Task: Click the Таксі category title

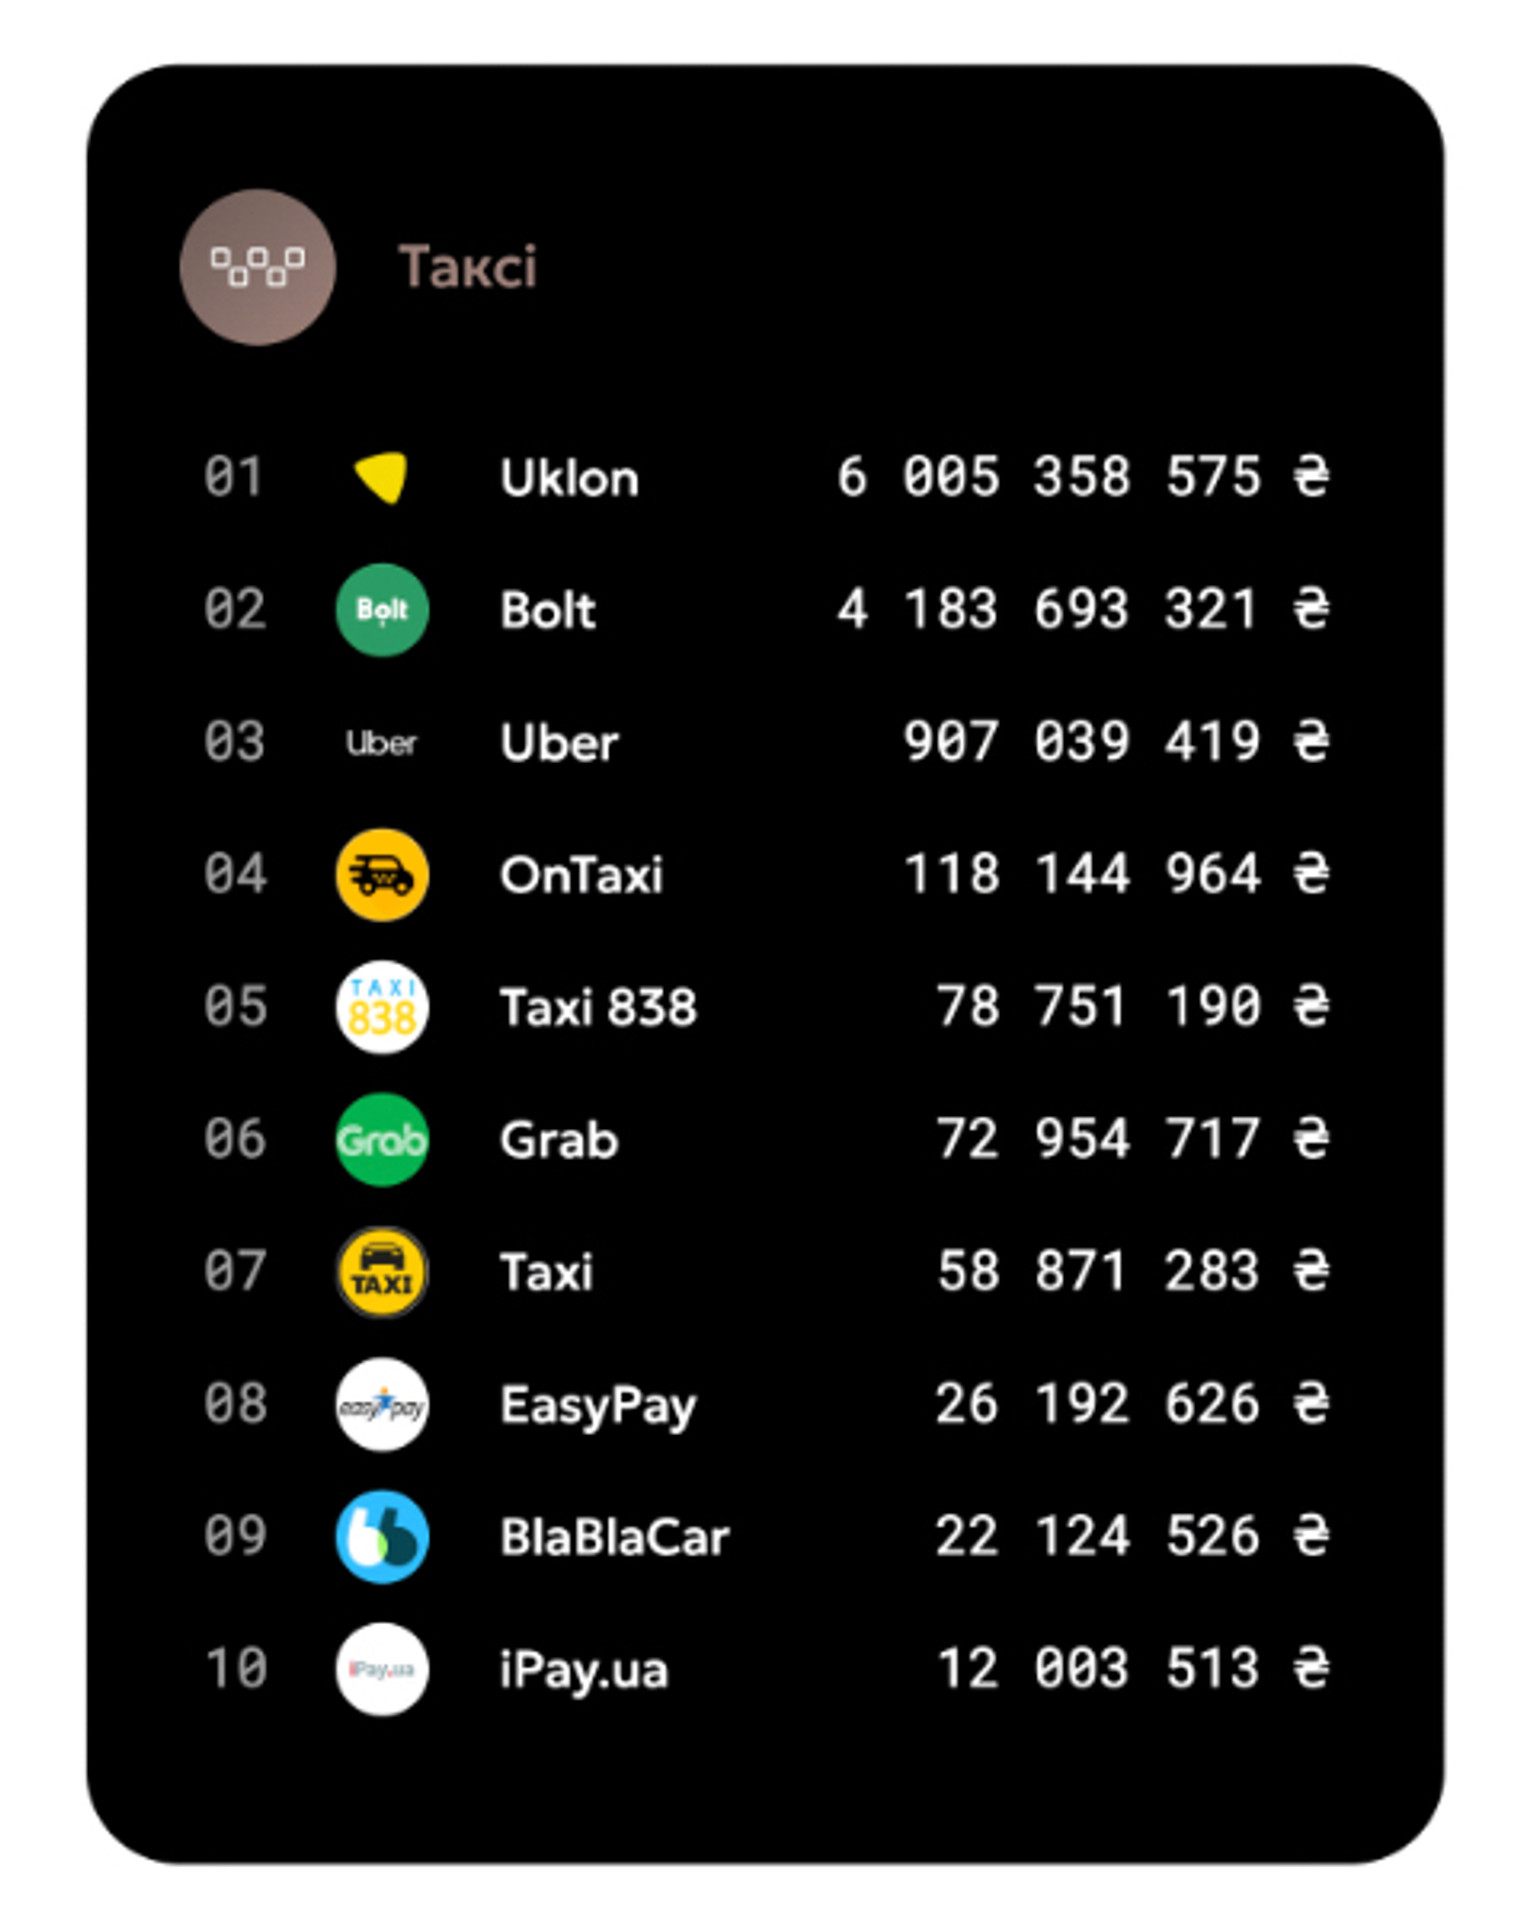Action: (x=468, y=267)
